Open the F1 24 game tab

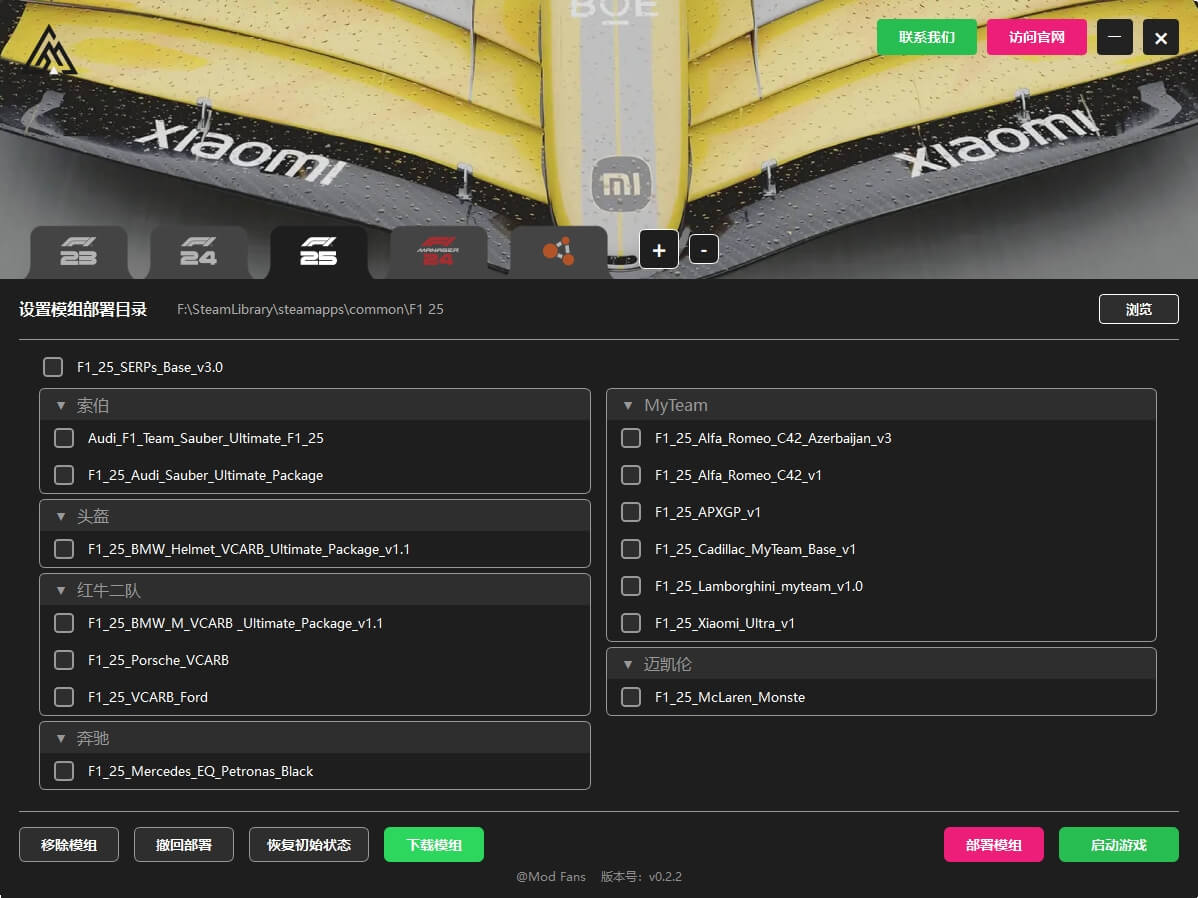click(x=198, y=251)
